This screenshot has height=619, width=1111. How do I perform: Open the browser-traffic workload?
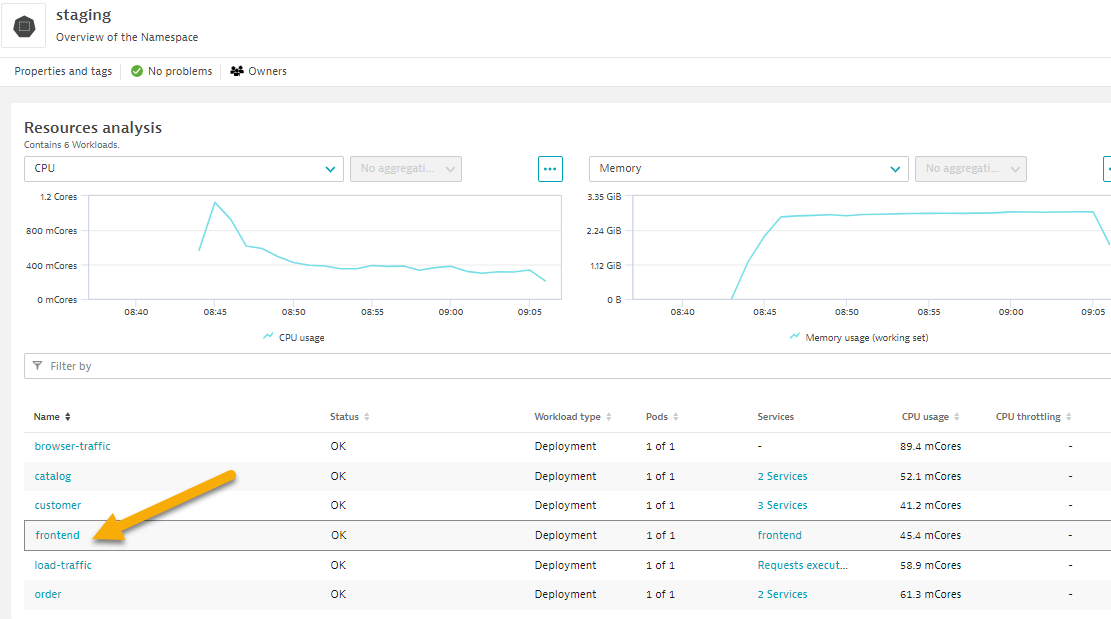tap(72, 447)
